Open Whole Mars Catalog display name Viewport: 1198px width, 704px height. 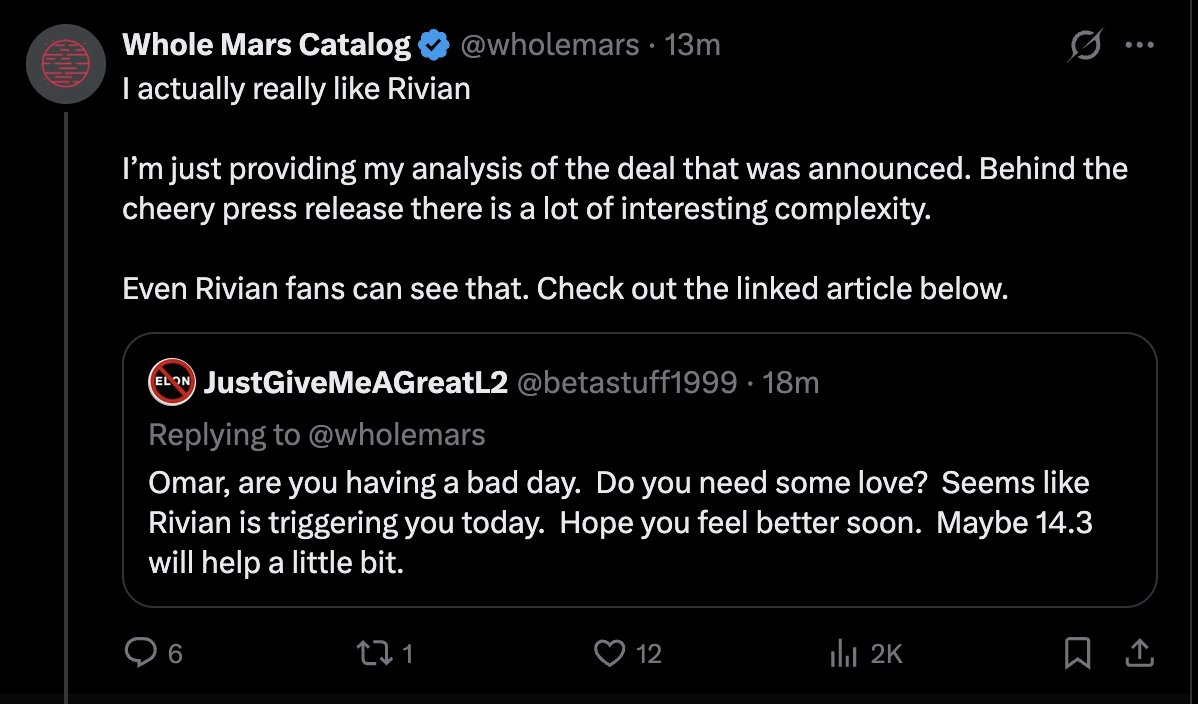(266, 45)
